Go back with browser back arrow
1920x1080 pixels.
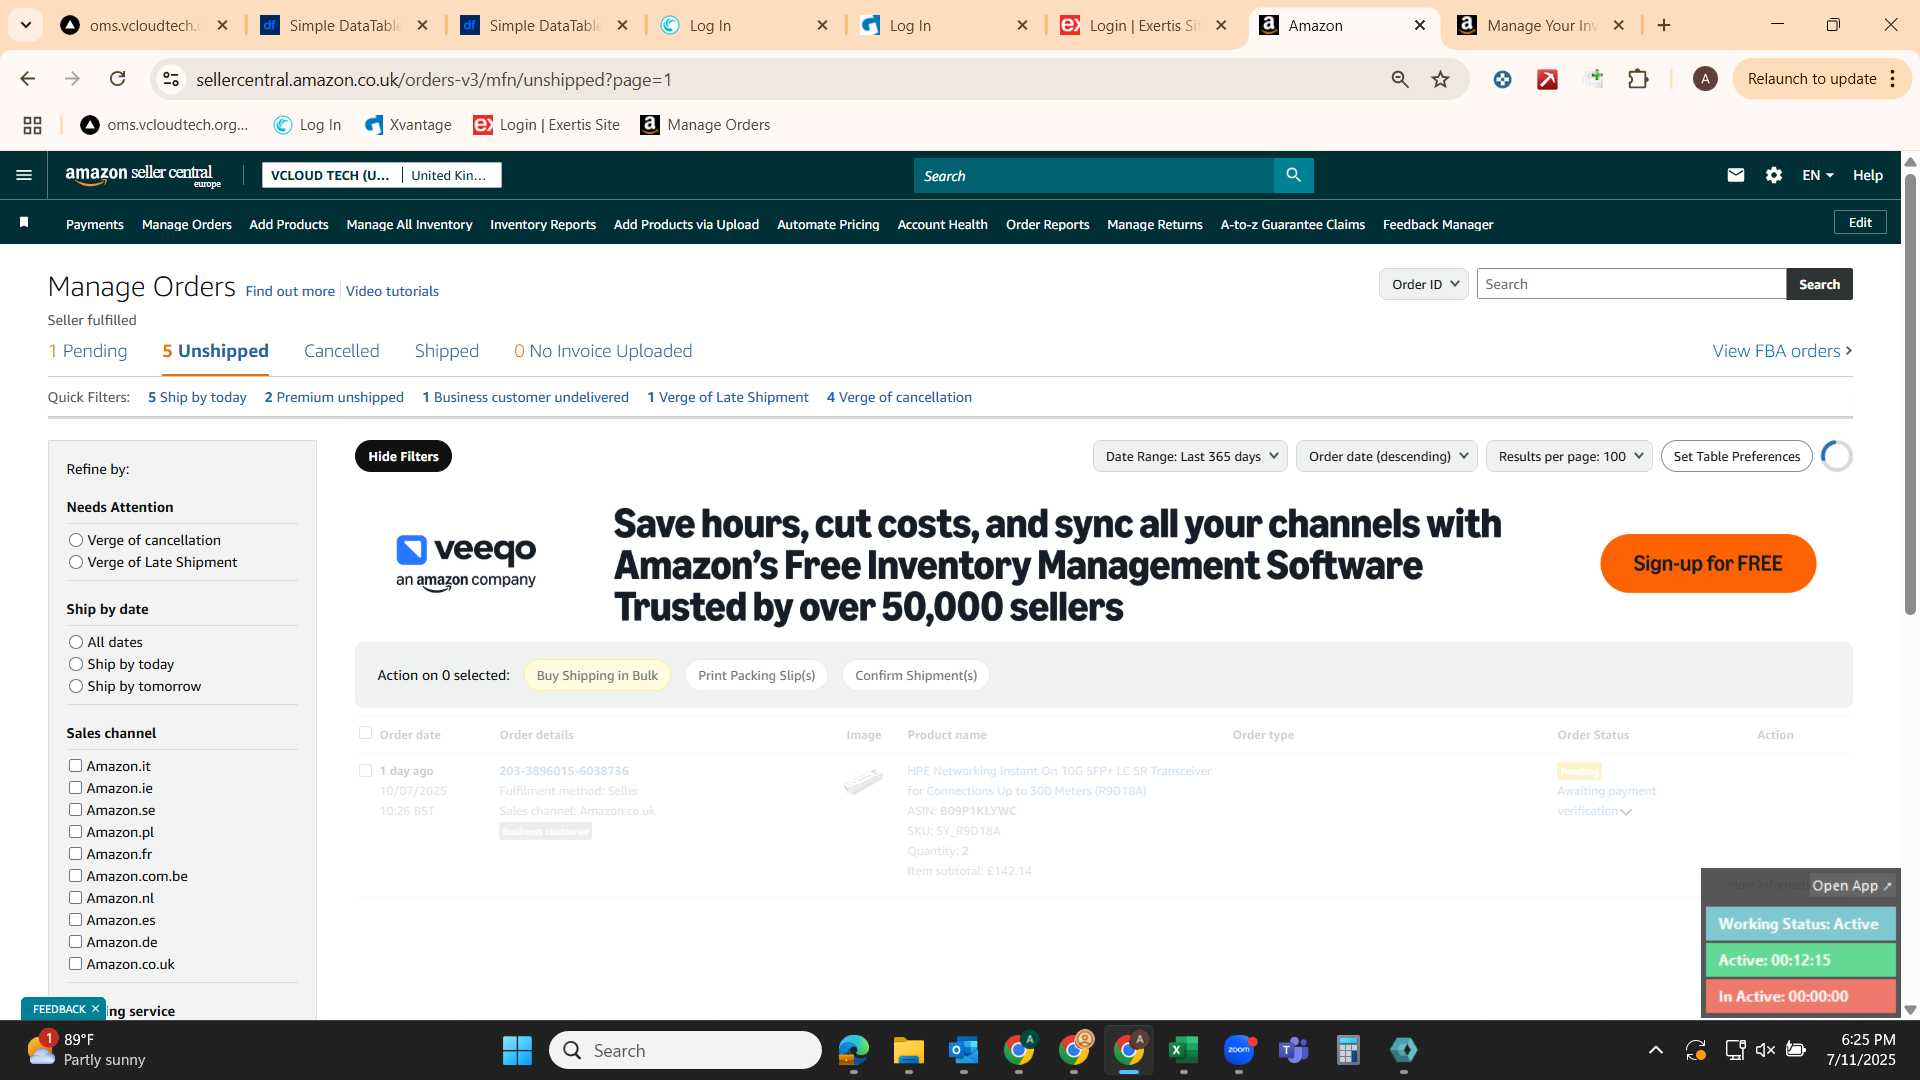[28, 79]
